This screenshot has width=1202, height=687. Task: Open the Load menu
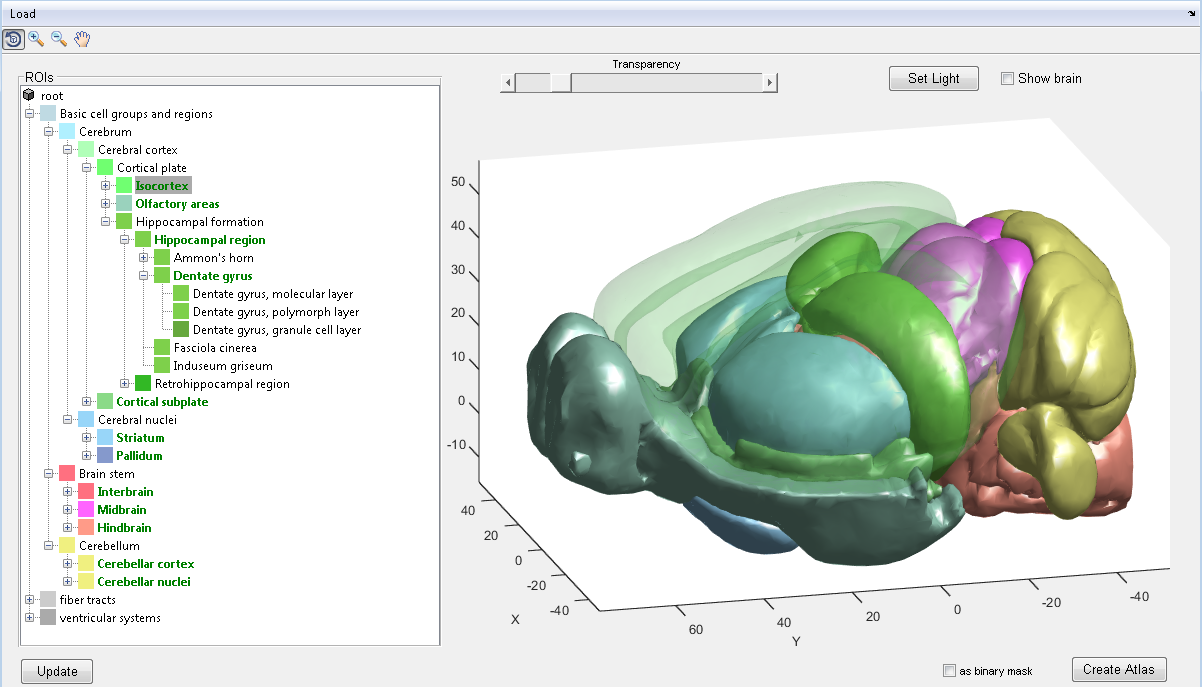pyautogui.click(x=23, y=14)
